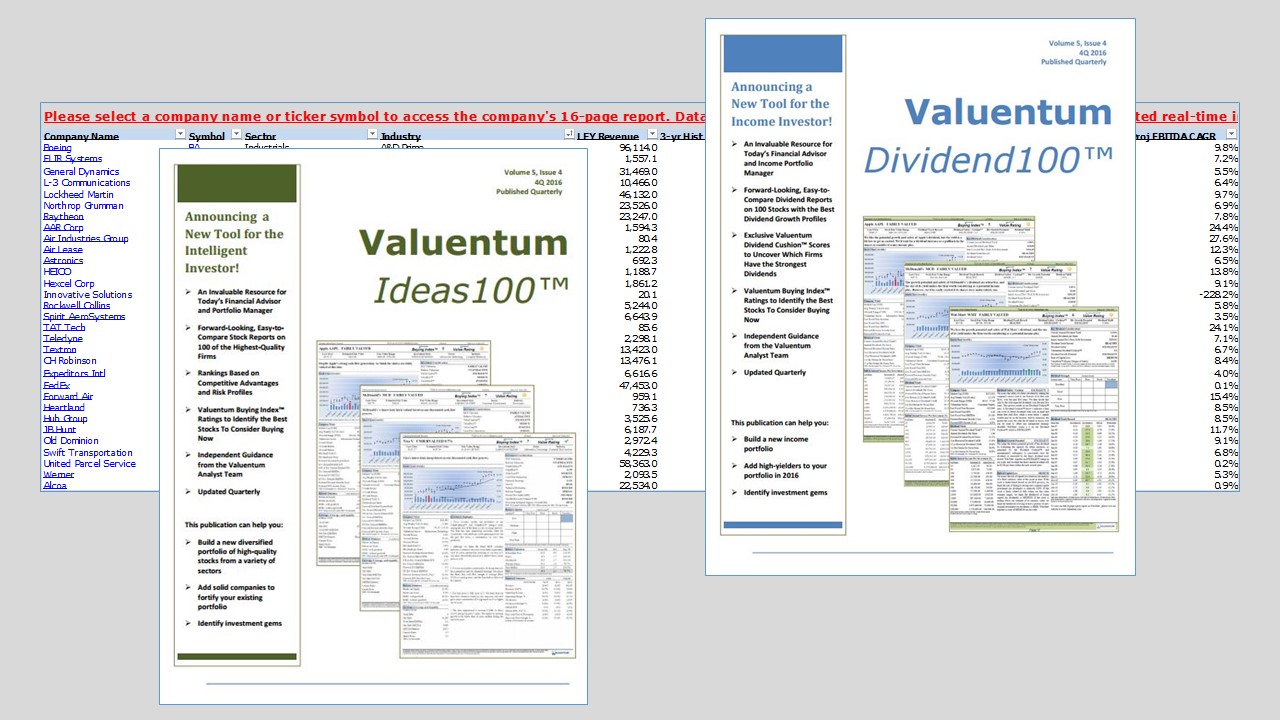Open the Raytheon report link
1280x720 pixels.
(63, 216)
